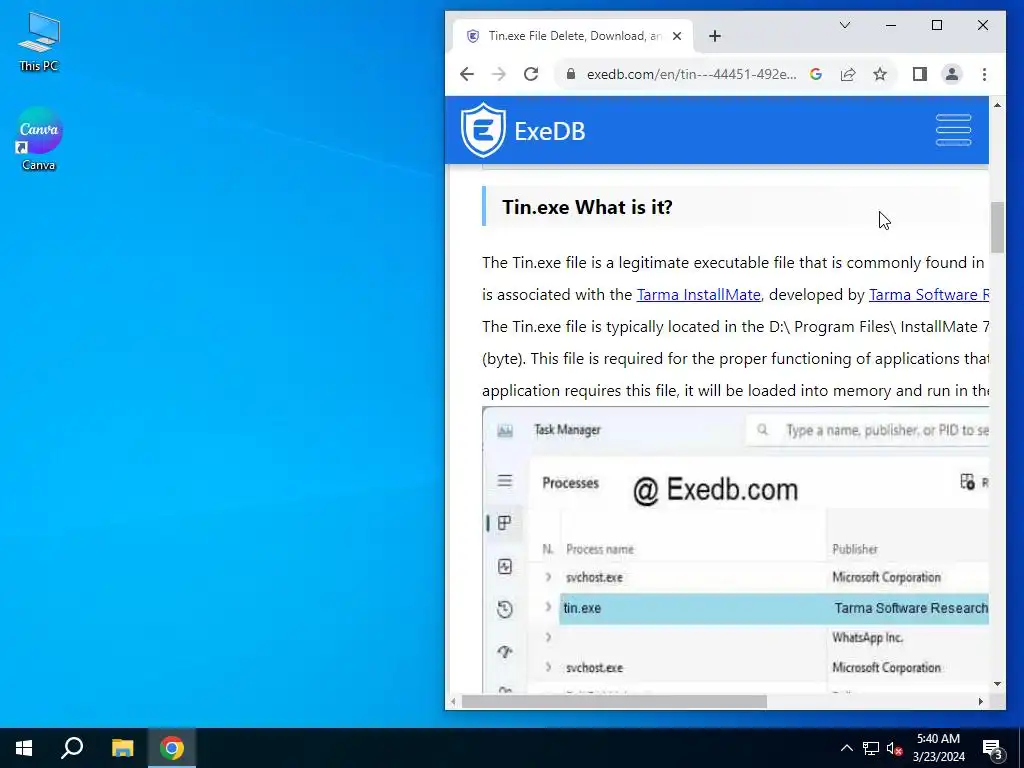Click the Google icon in address bar
This screenshot has height=768, width=1024.
tap(816, 74)
